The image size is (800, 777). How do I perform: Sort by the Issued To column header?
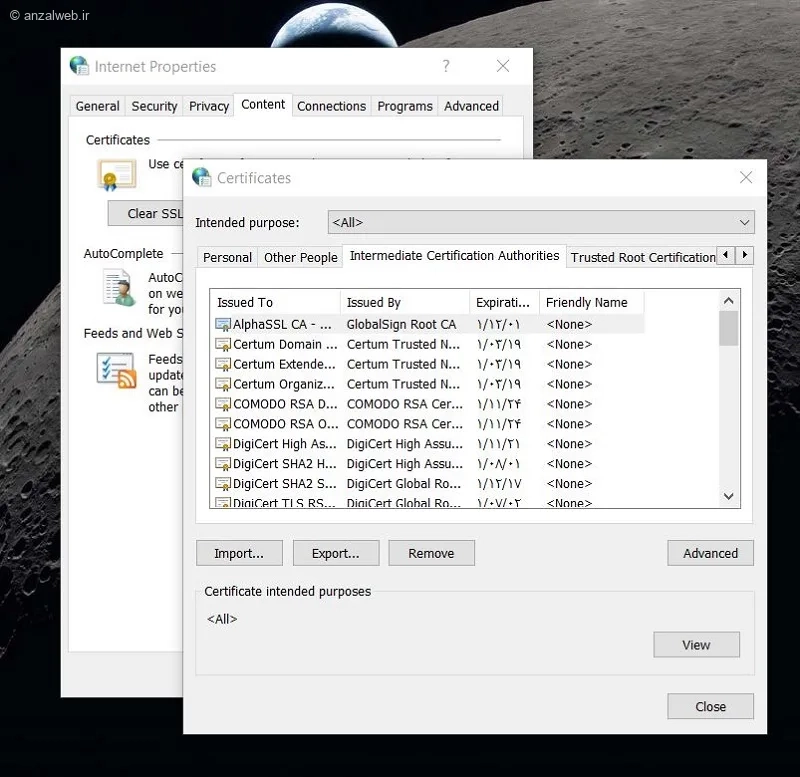coord(275,303)
